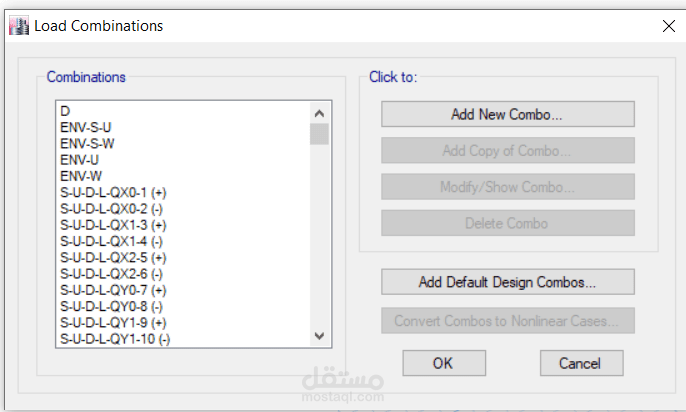Confirm with the OK button
The image size is (686, 412).
443,363
